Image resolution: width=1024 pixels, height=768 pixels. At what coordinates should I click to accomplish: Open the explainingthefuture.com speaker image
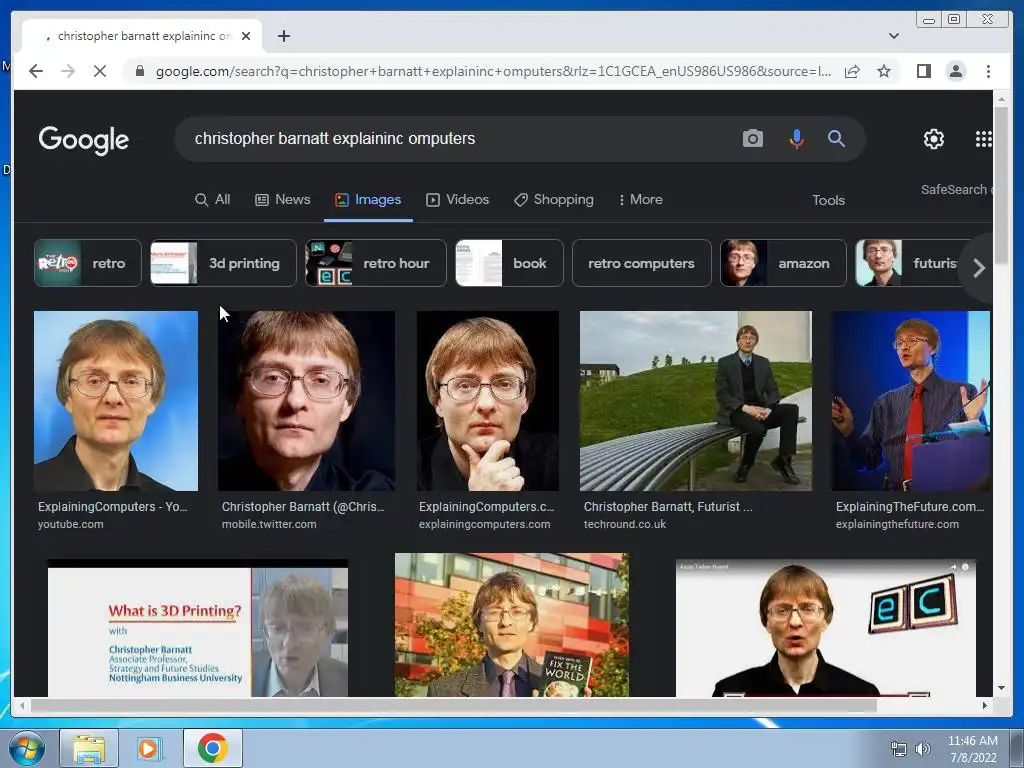911,400
